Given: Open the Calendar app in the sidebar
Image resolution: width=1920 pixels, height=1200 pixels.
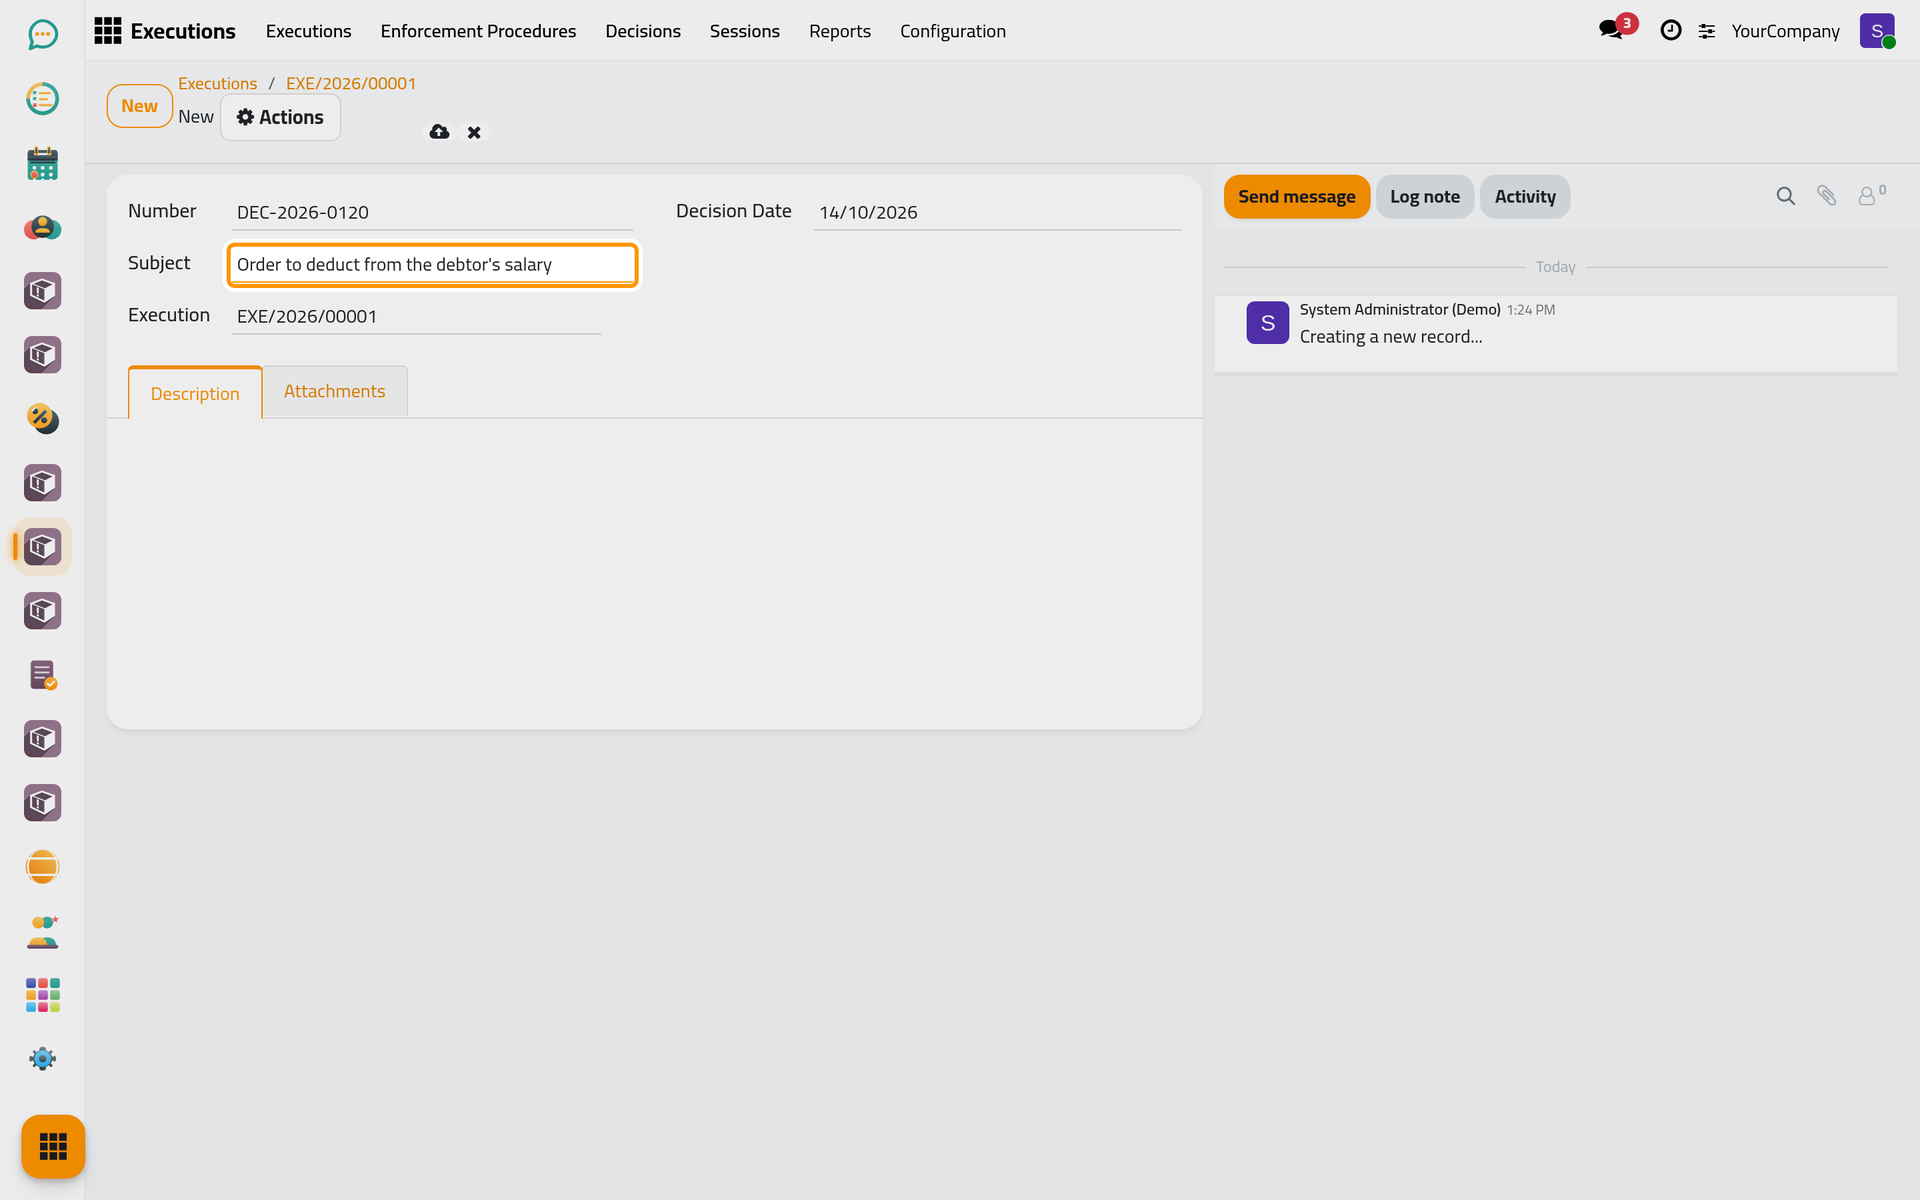Looking at the screenshot, I should tap(42, 163).
